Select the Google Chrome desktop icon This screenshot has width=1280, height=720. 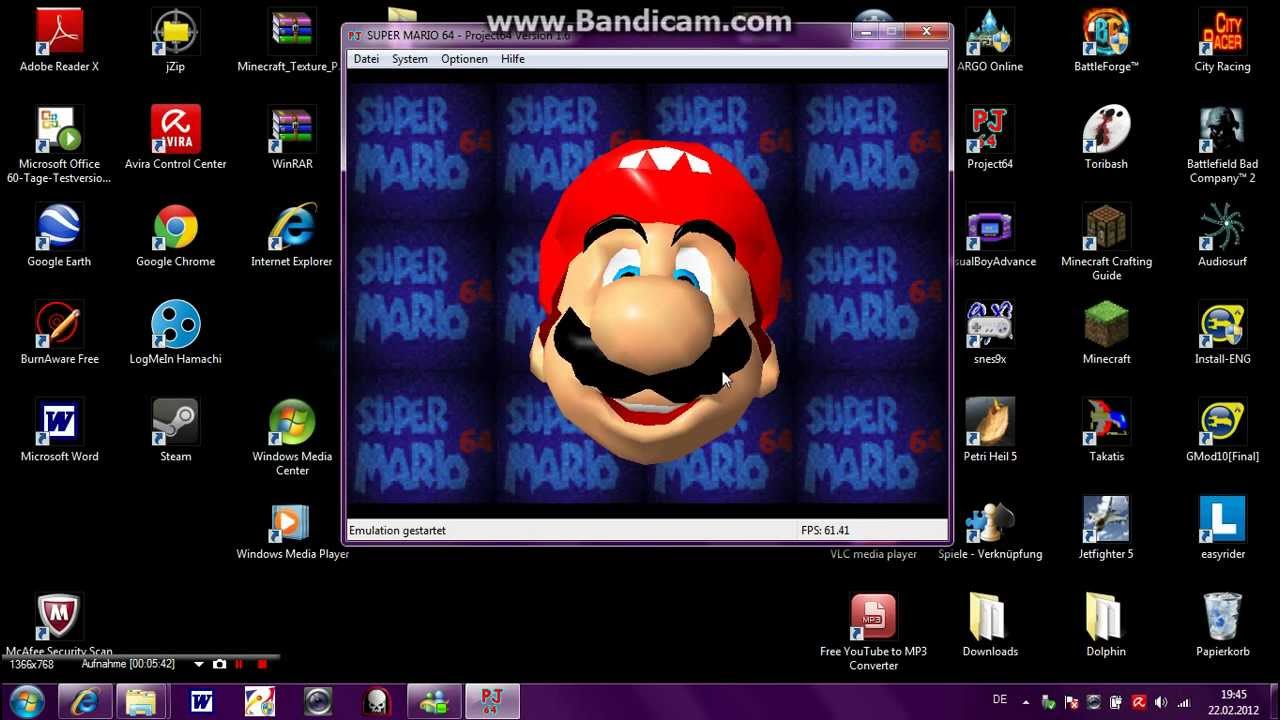[x=175, y=237]
